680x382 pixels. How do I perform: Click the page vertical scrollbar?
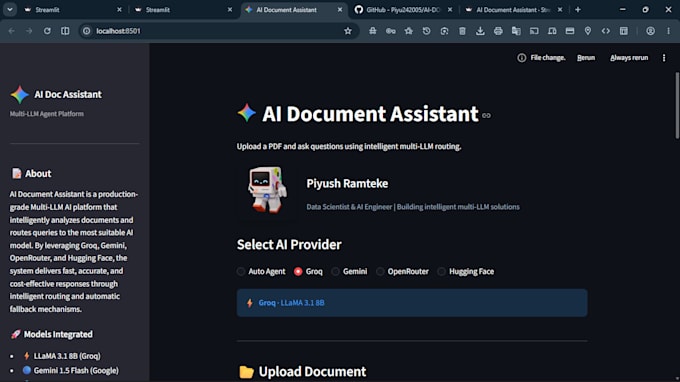pos(677,106)
